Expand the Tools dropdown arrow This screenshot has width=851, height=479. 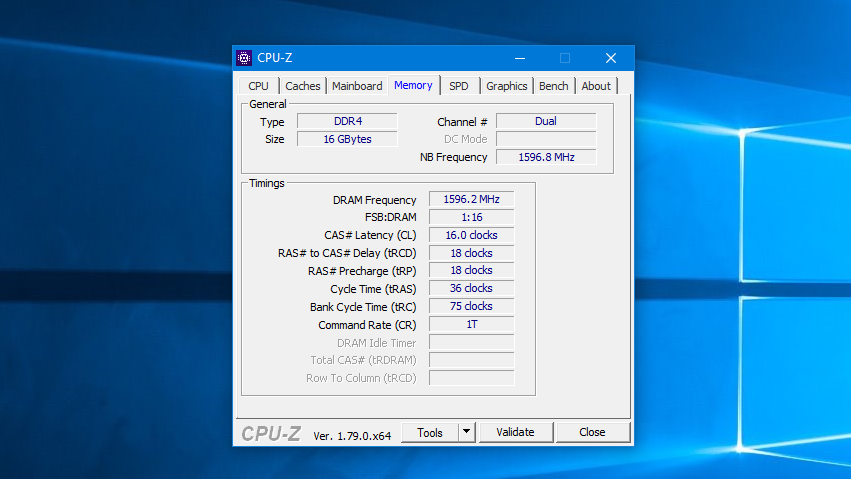(x=466, y=432)
